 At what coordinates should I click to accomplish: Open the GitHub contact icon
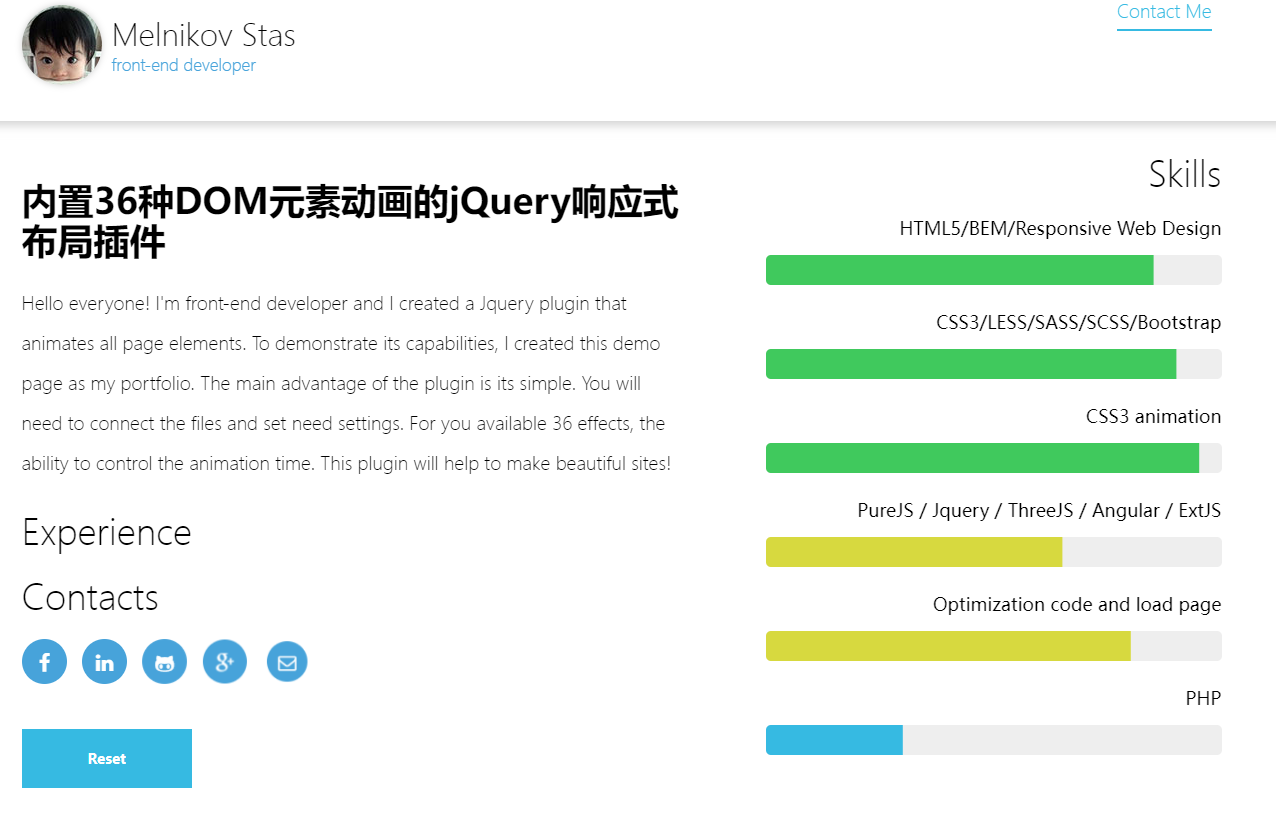[x=164, y=662]
